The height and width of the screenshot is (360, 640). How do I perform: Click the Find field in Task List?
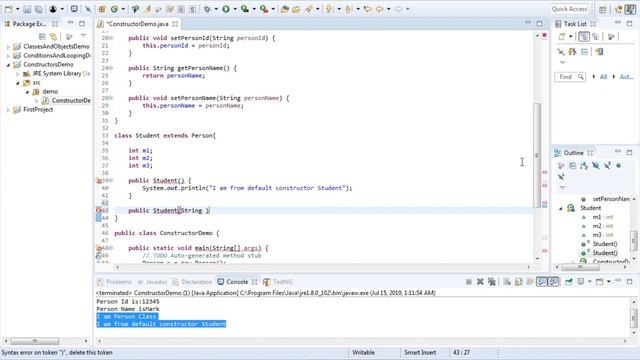pos(570,77)
